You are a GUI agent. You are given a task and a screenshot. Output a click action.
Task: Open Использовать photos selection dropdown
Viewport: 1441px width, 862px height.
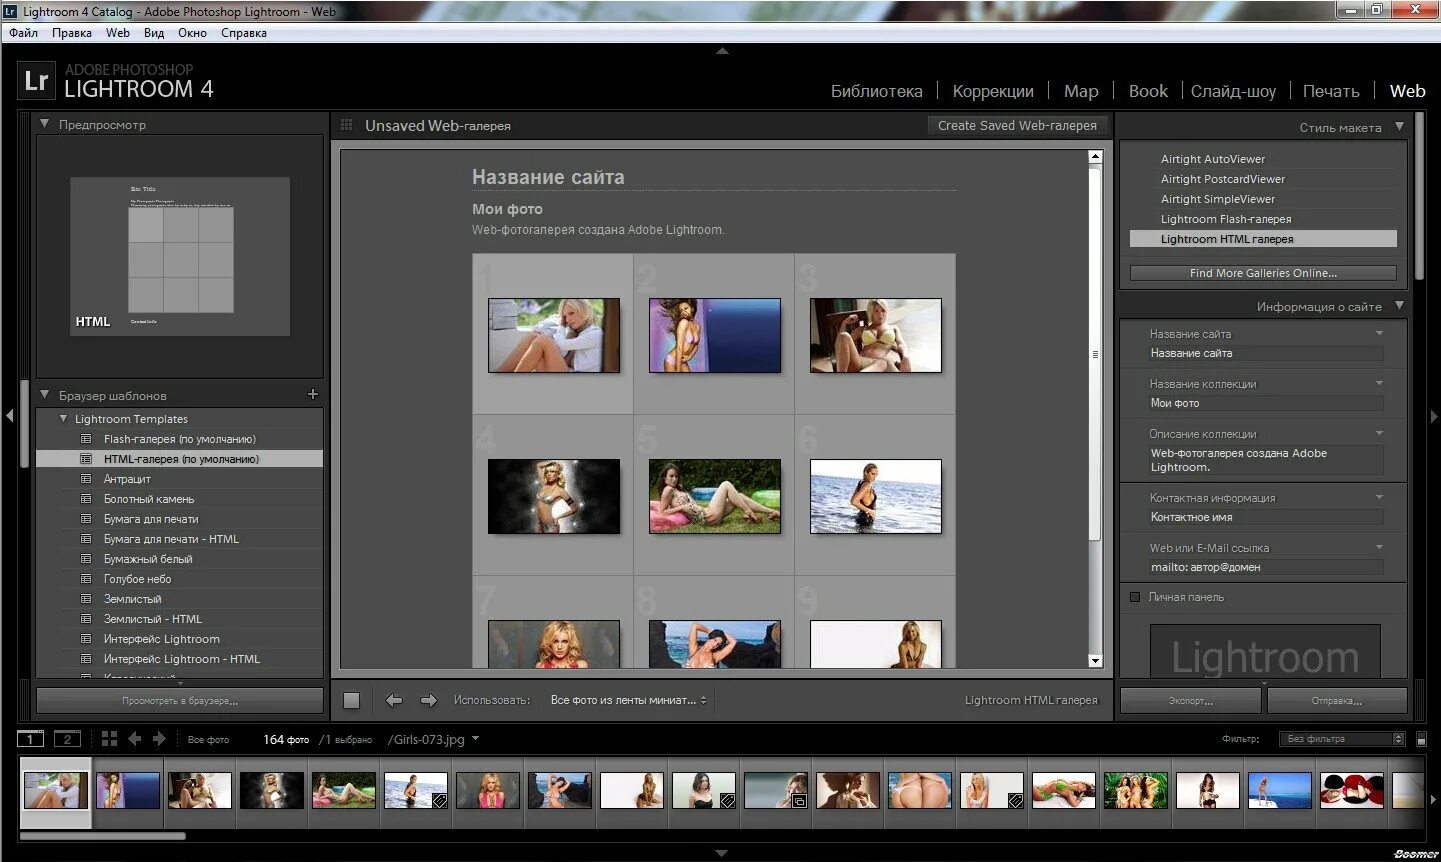[x=628, y=700]
